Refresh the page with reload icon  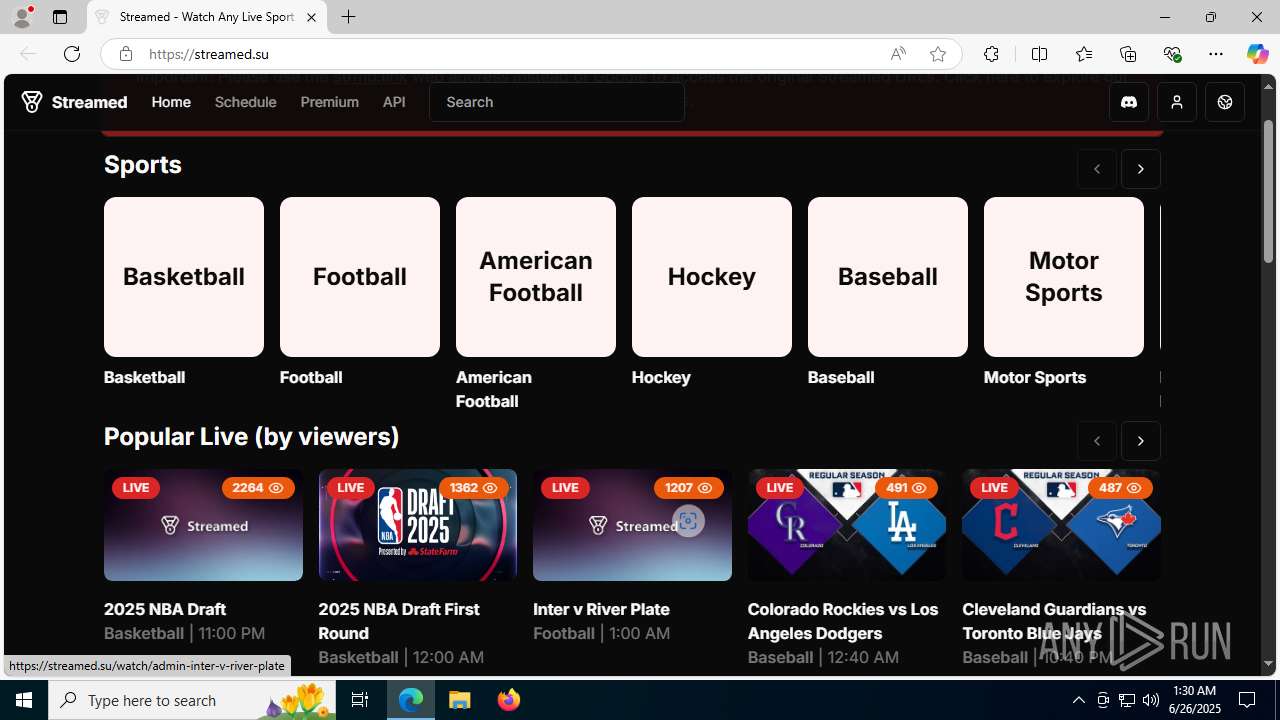[72, 54]
